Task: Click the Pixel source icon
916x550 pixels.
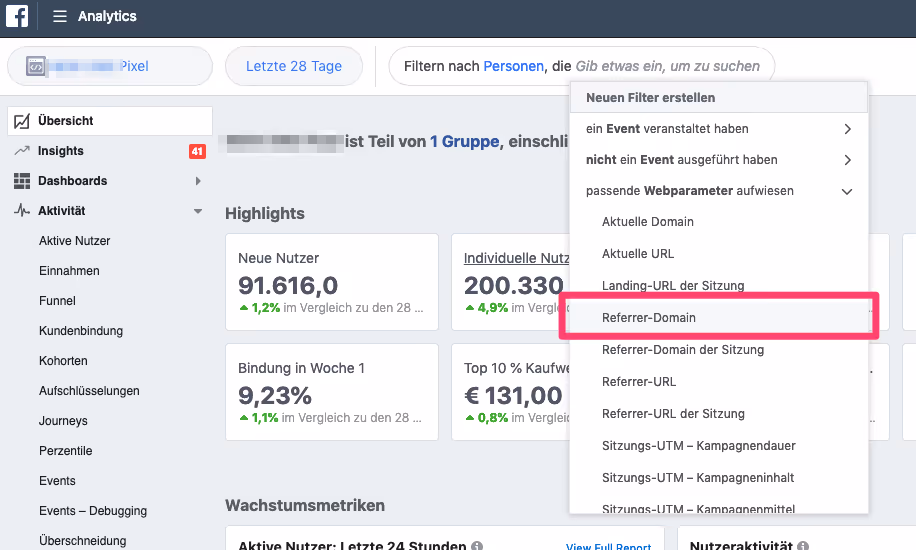Action: (36, 66)
